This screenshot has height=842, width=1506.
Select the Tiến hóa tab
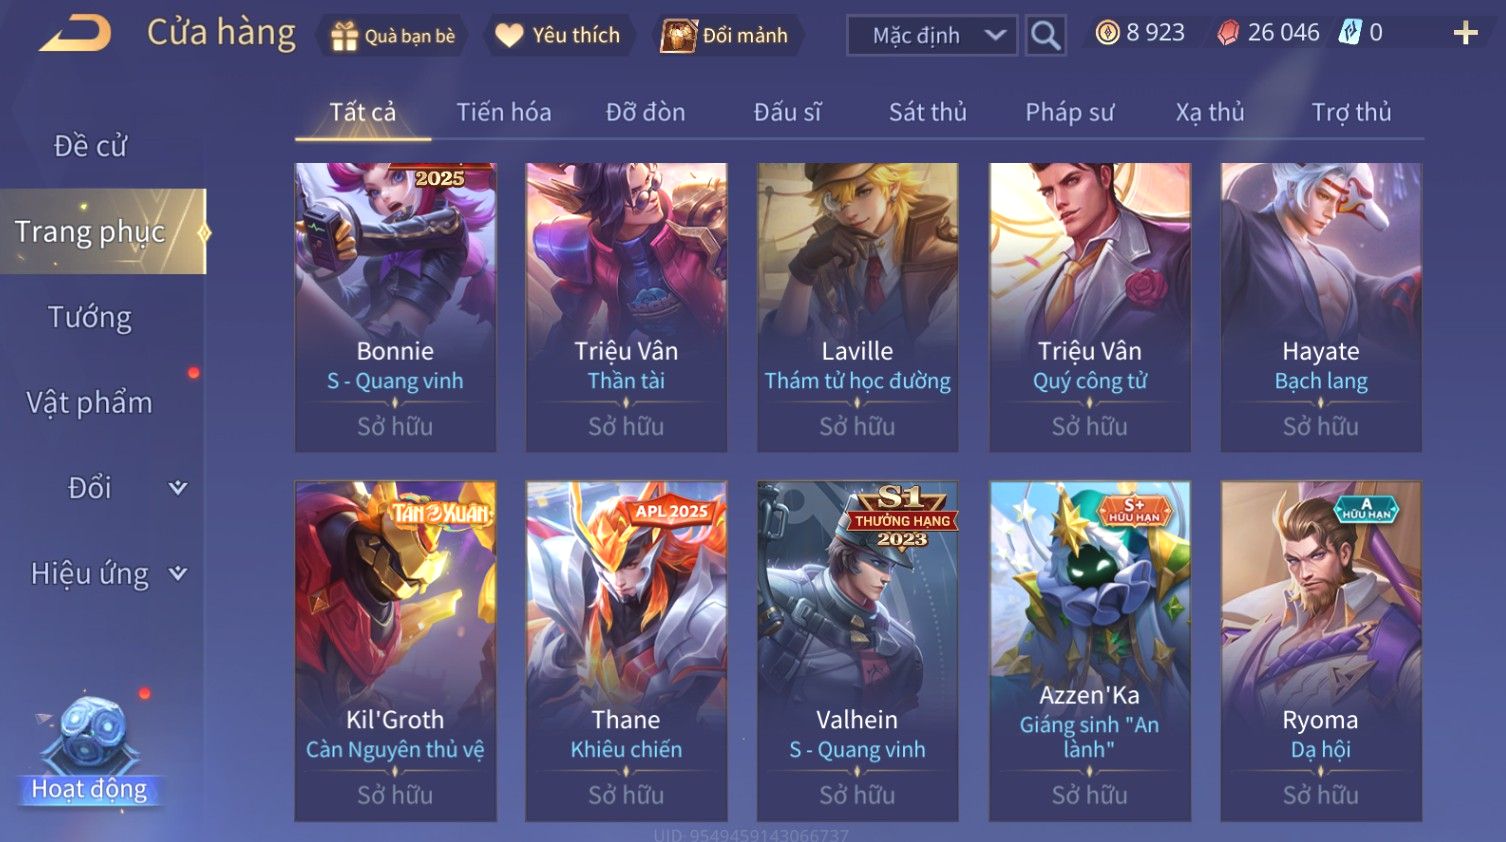pyautogui.click(x=504, y=112)
